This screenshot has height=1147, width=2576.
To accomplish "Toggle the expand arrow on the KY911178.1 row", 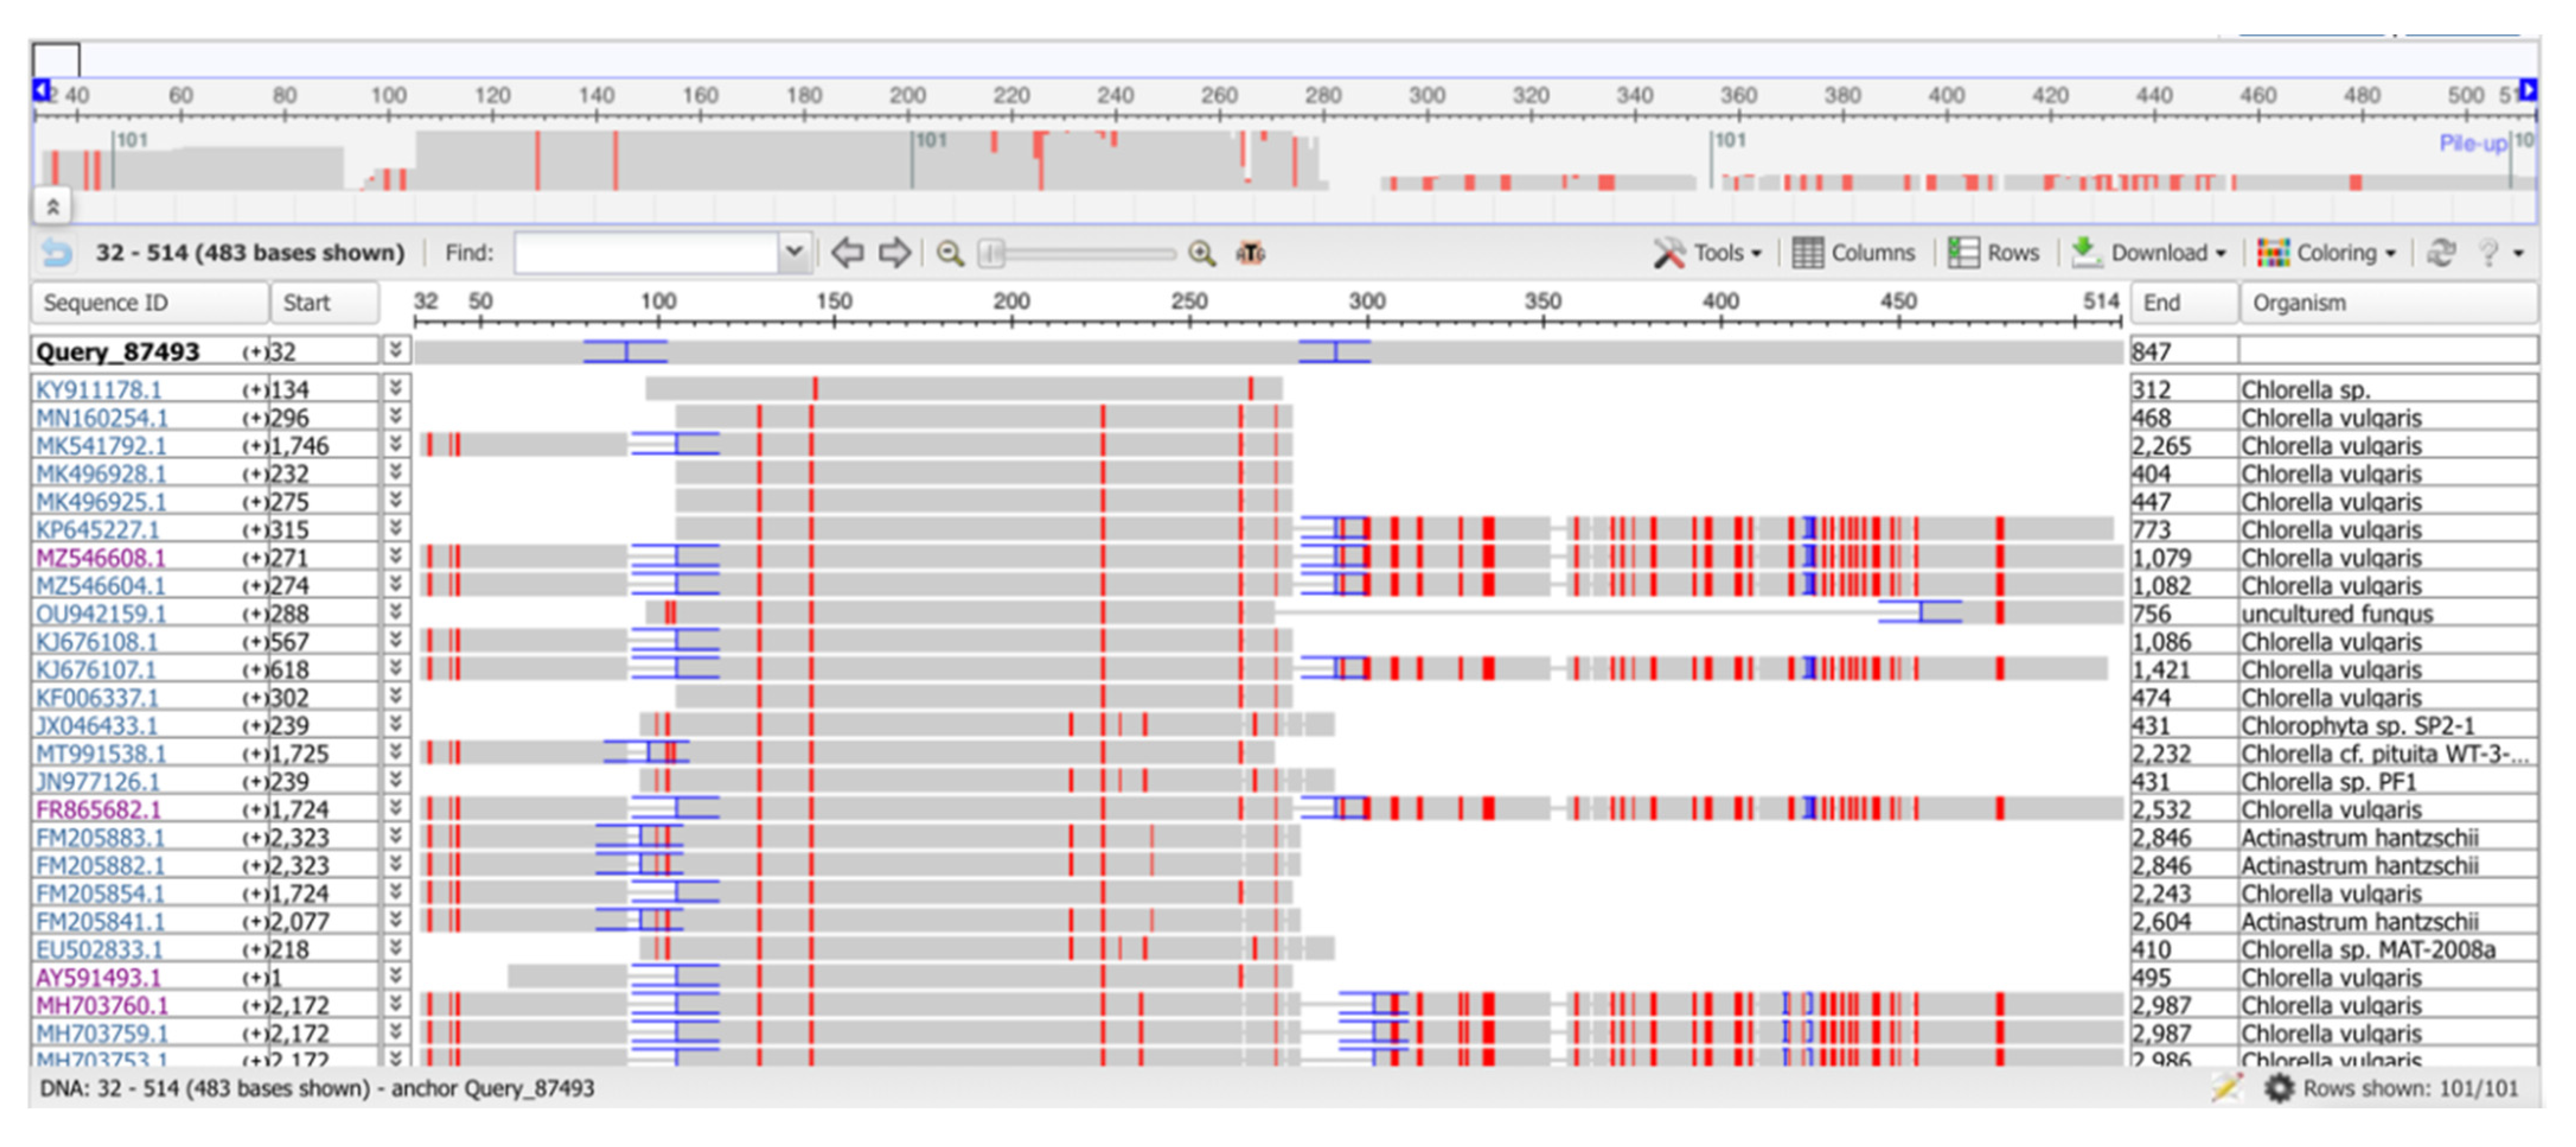I will click(x=396, y=388).
